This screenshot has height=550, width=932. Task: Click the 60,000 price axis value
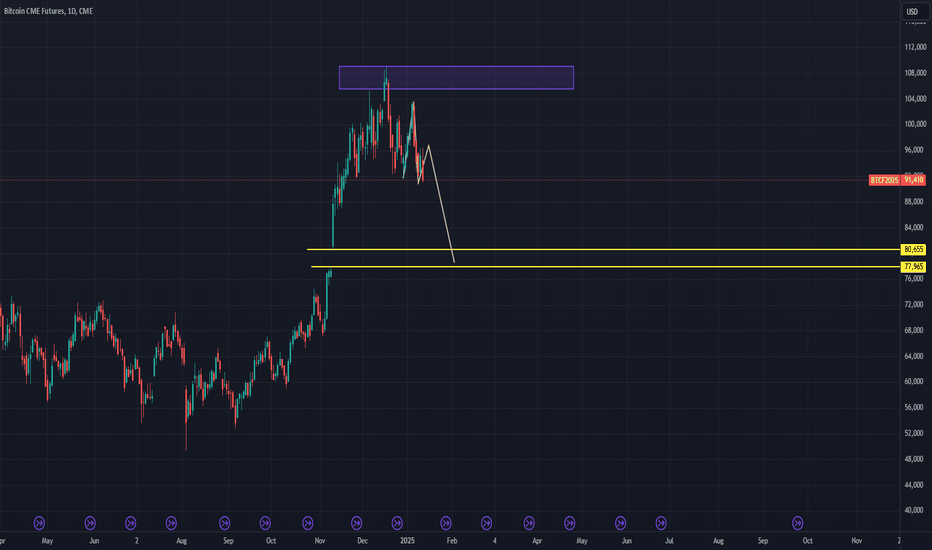tap(914, 381)
